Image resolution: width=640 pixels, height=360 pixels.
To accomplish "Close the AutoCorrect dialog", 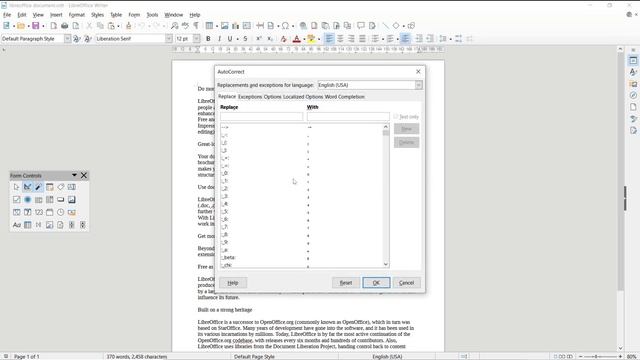I will click(418, 71).
